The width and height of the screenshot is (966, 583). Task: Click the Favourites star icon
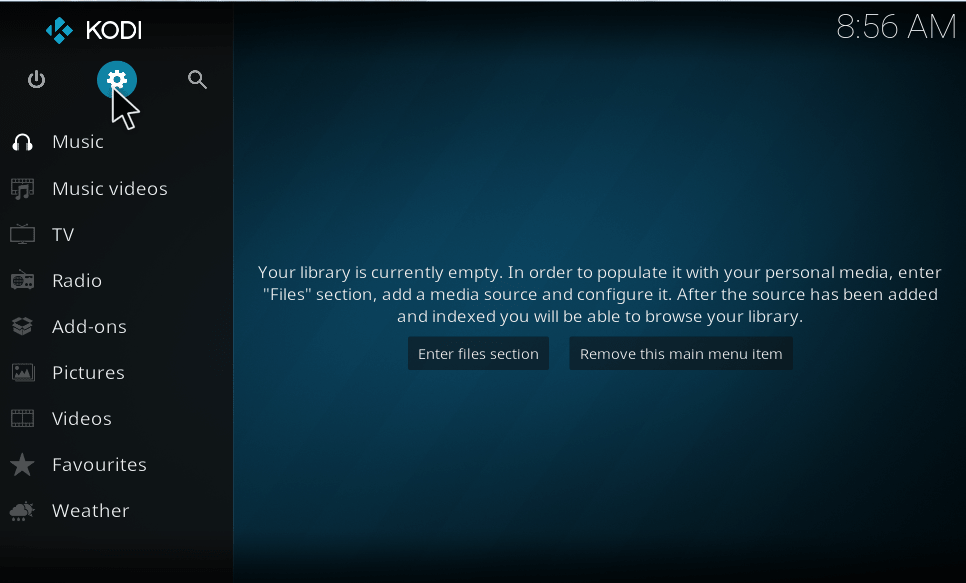click(22, 464)
